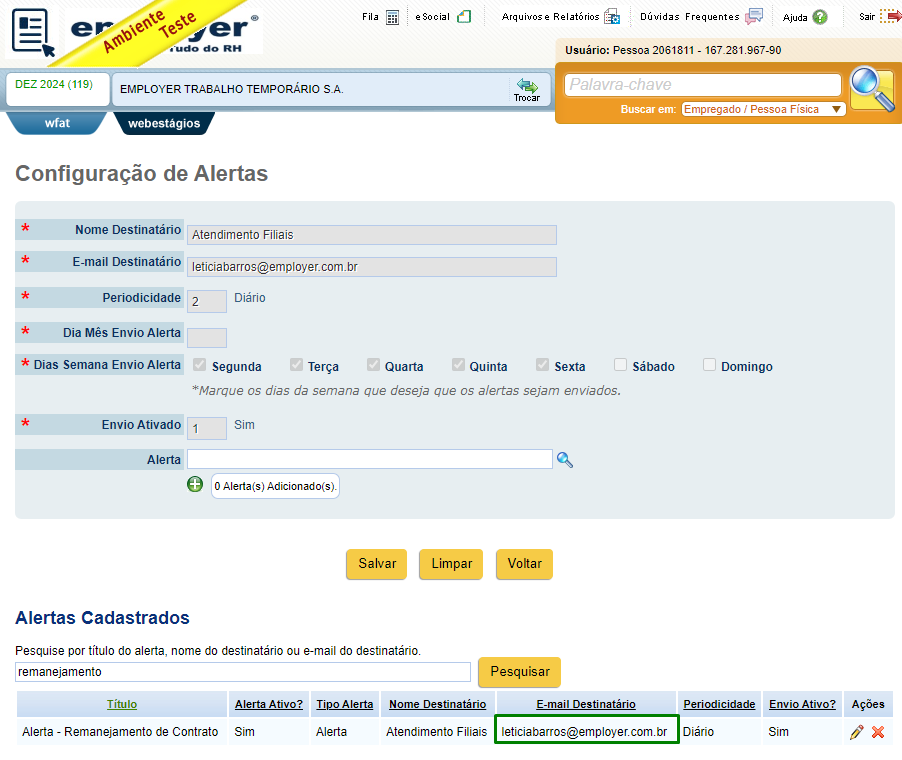Viewport: 902px width, 760px height.
Task: Sort by Envio Ativo? column
Action: [x=802, y=704]
